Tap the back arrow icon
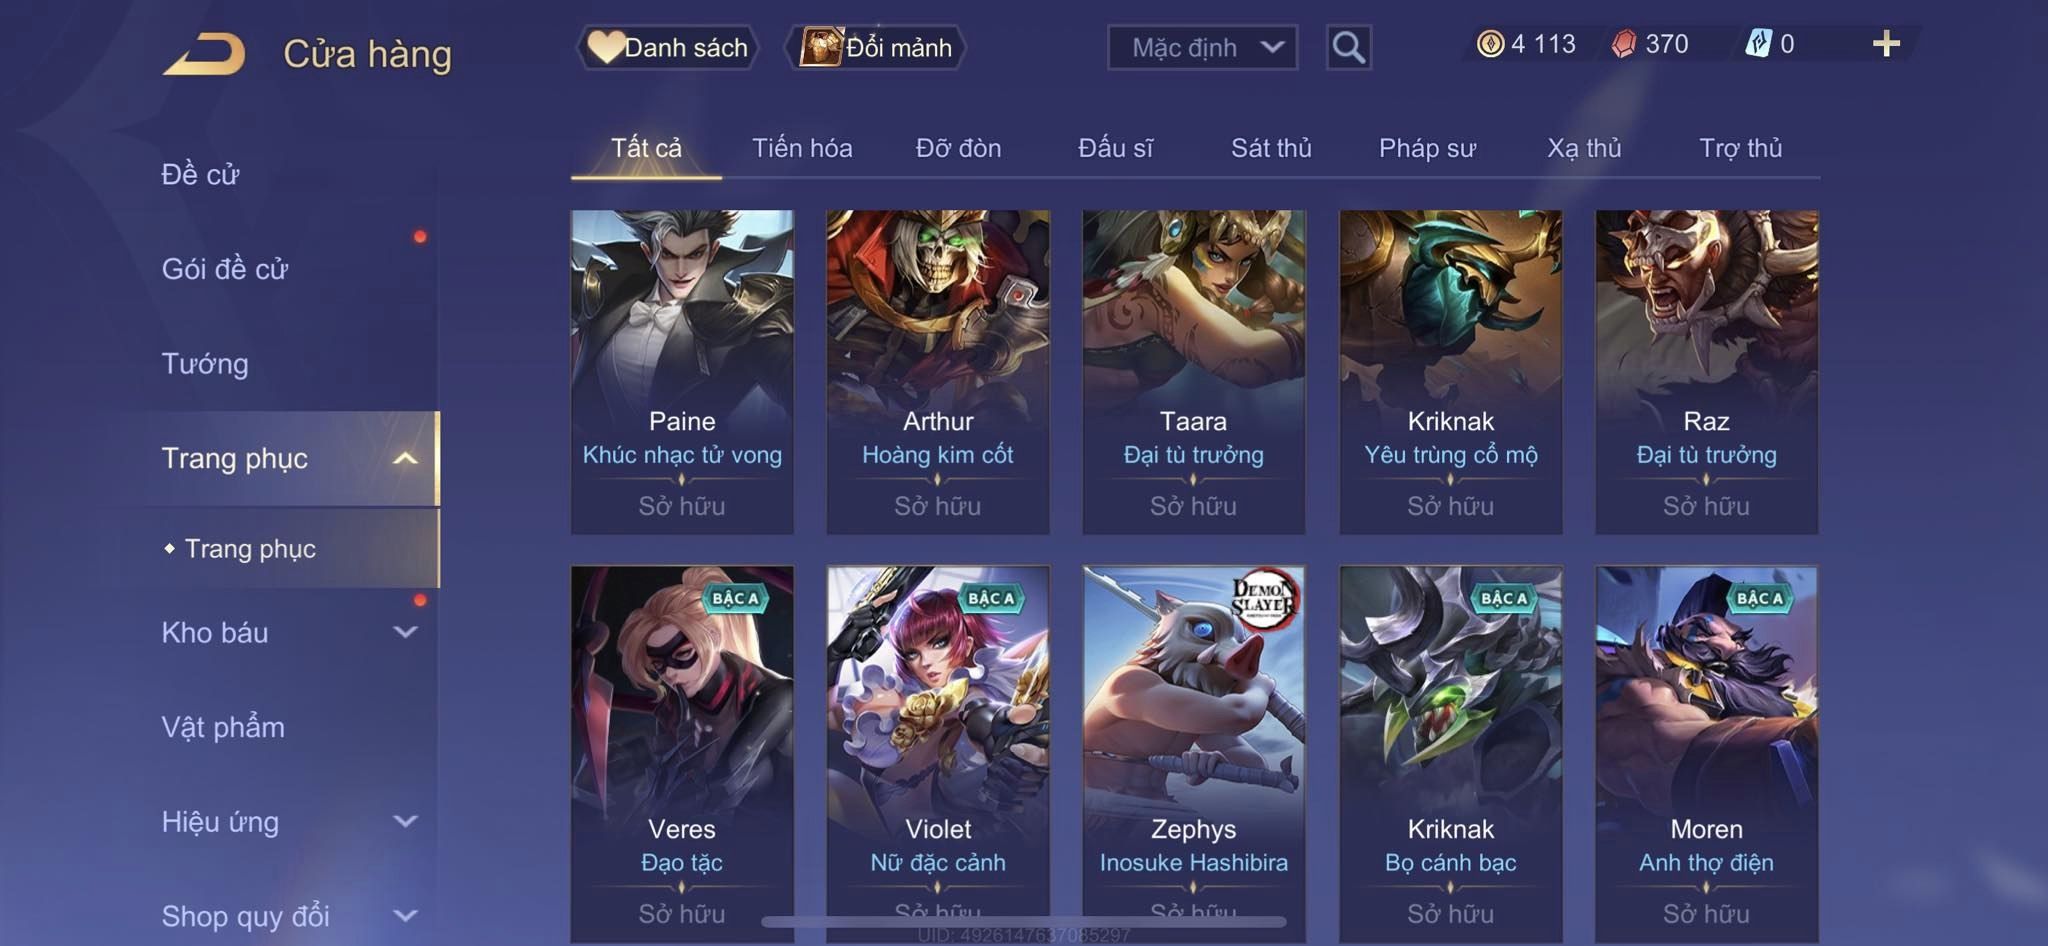2048x946 pixels. click(205, 54)
